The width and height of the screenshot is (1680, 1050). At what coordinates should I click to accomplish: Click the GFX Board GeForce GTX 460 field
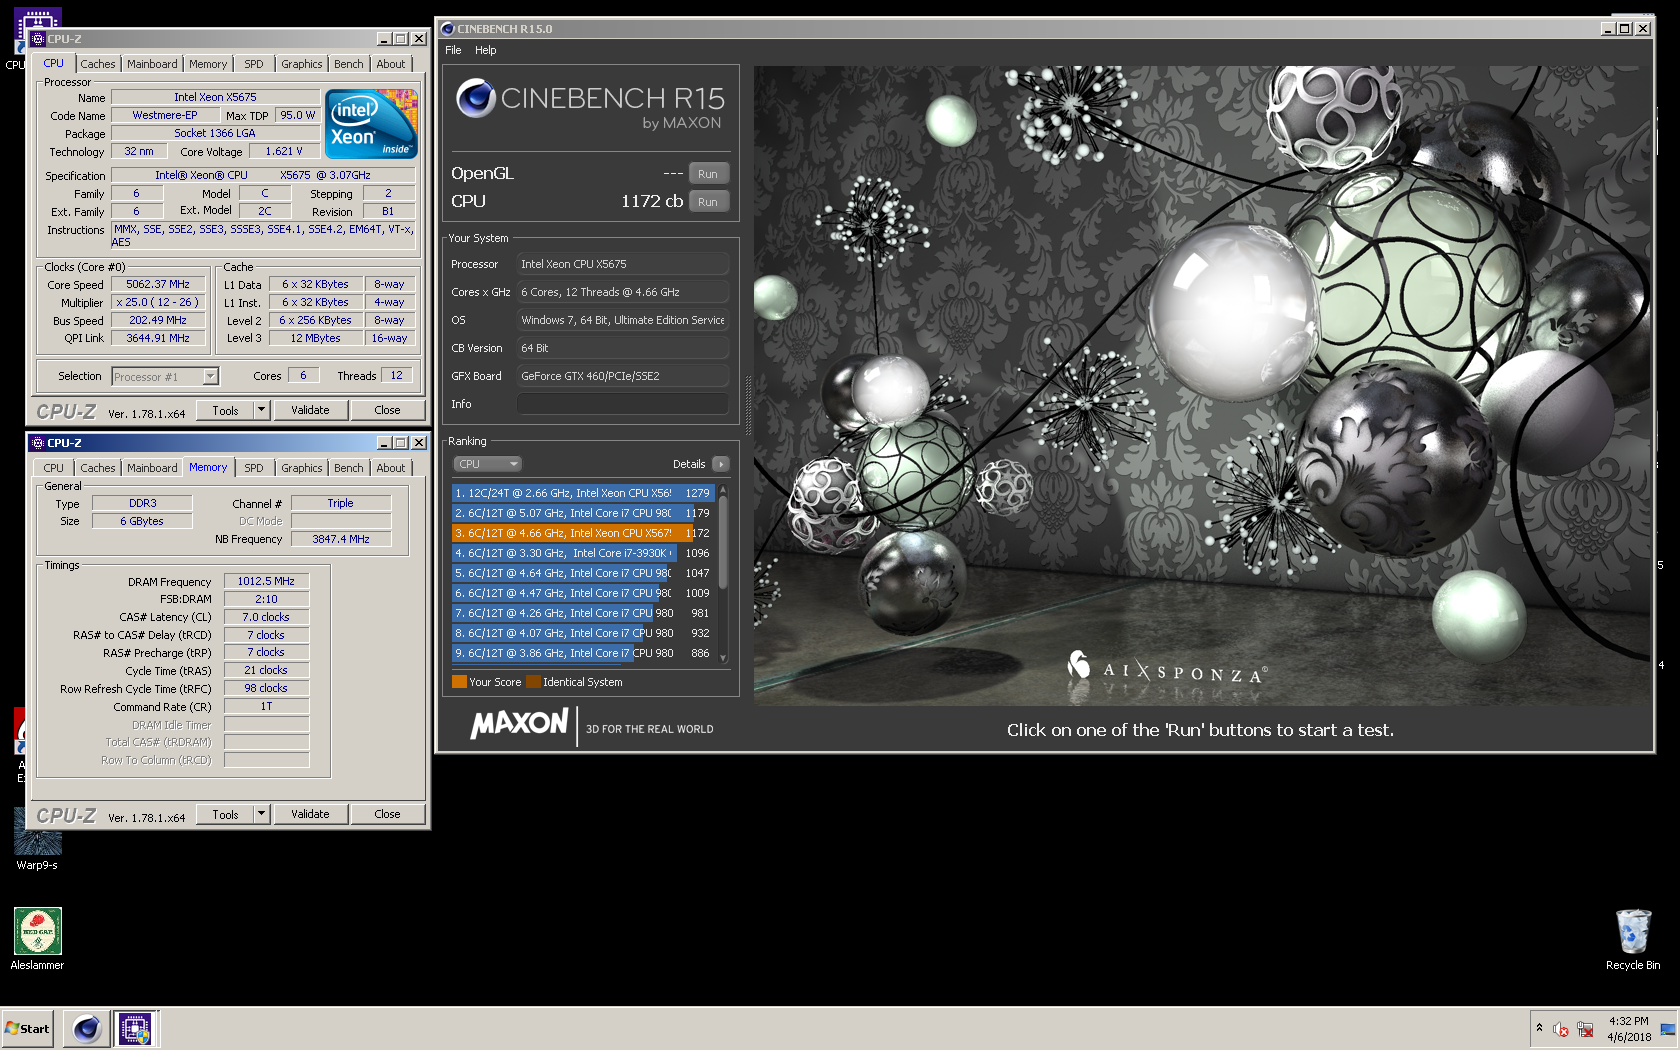point(622,376)
